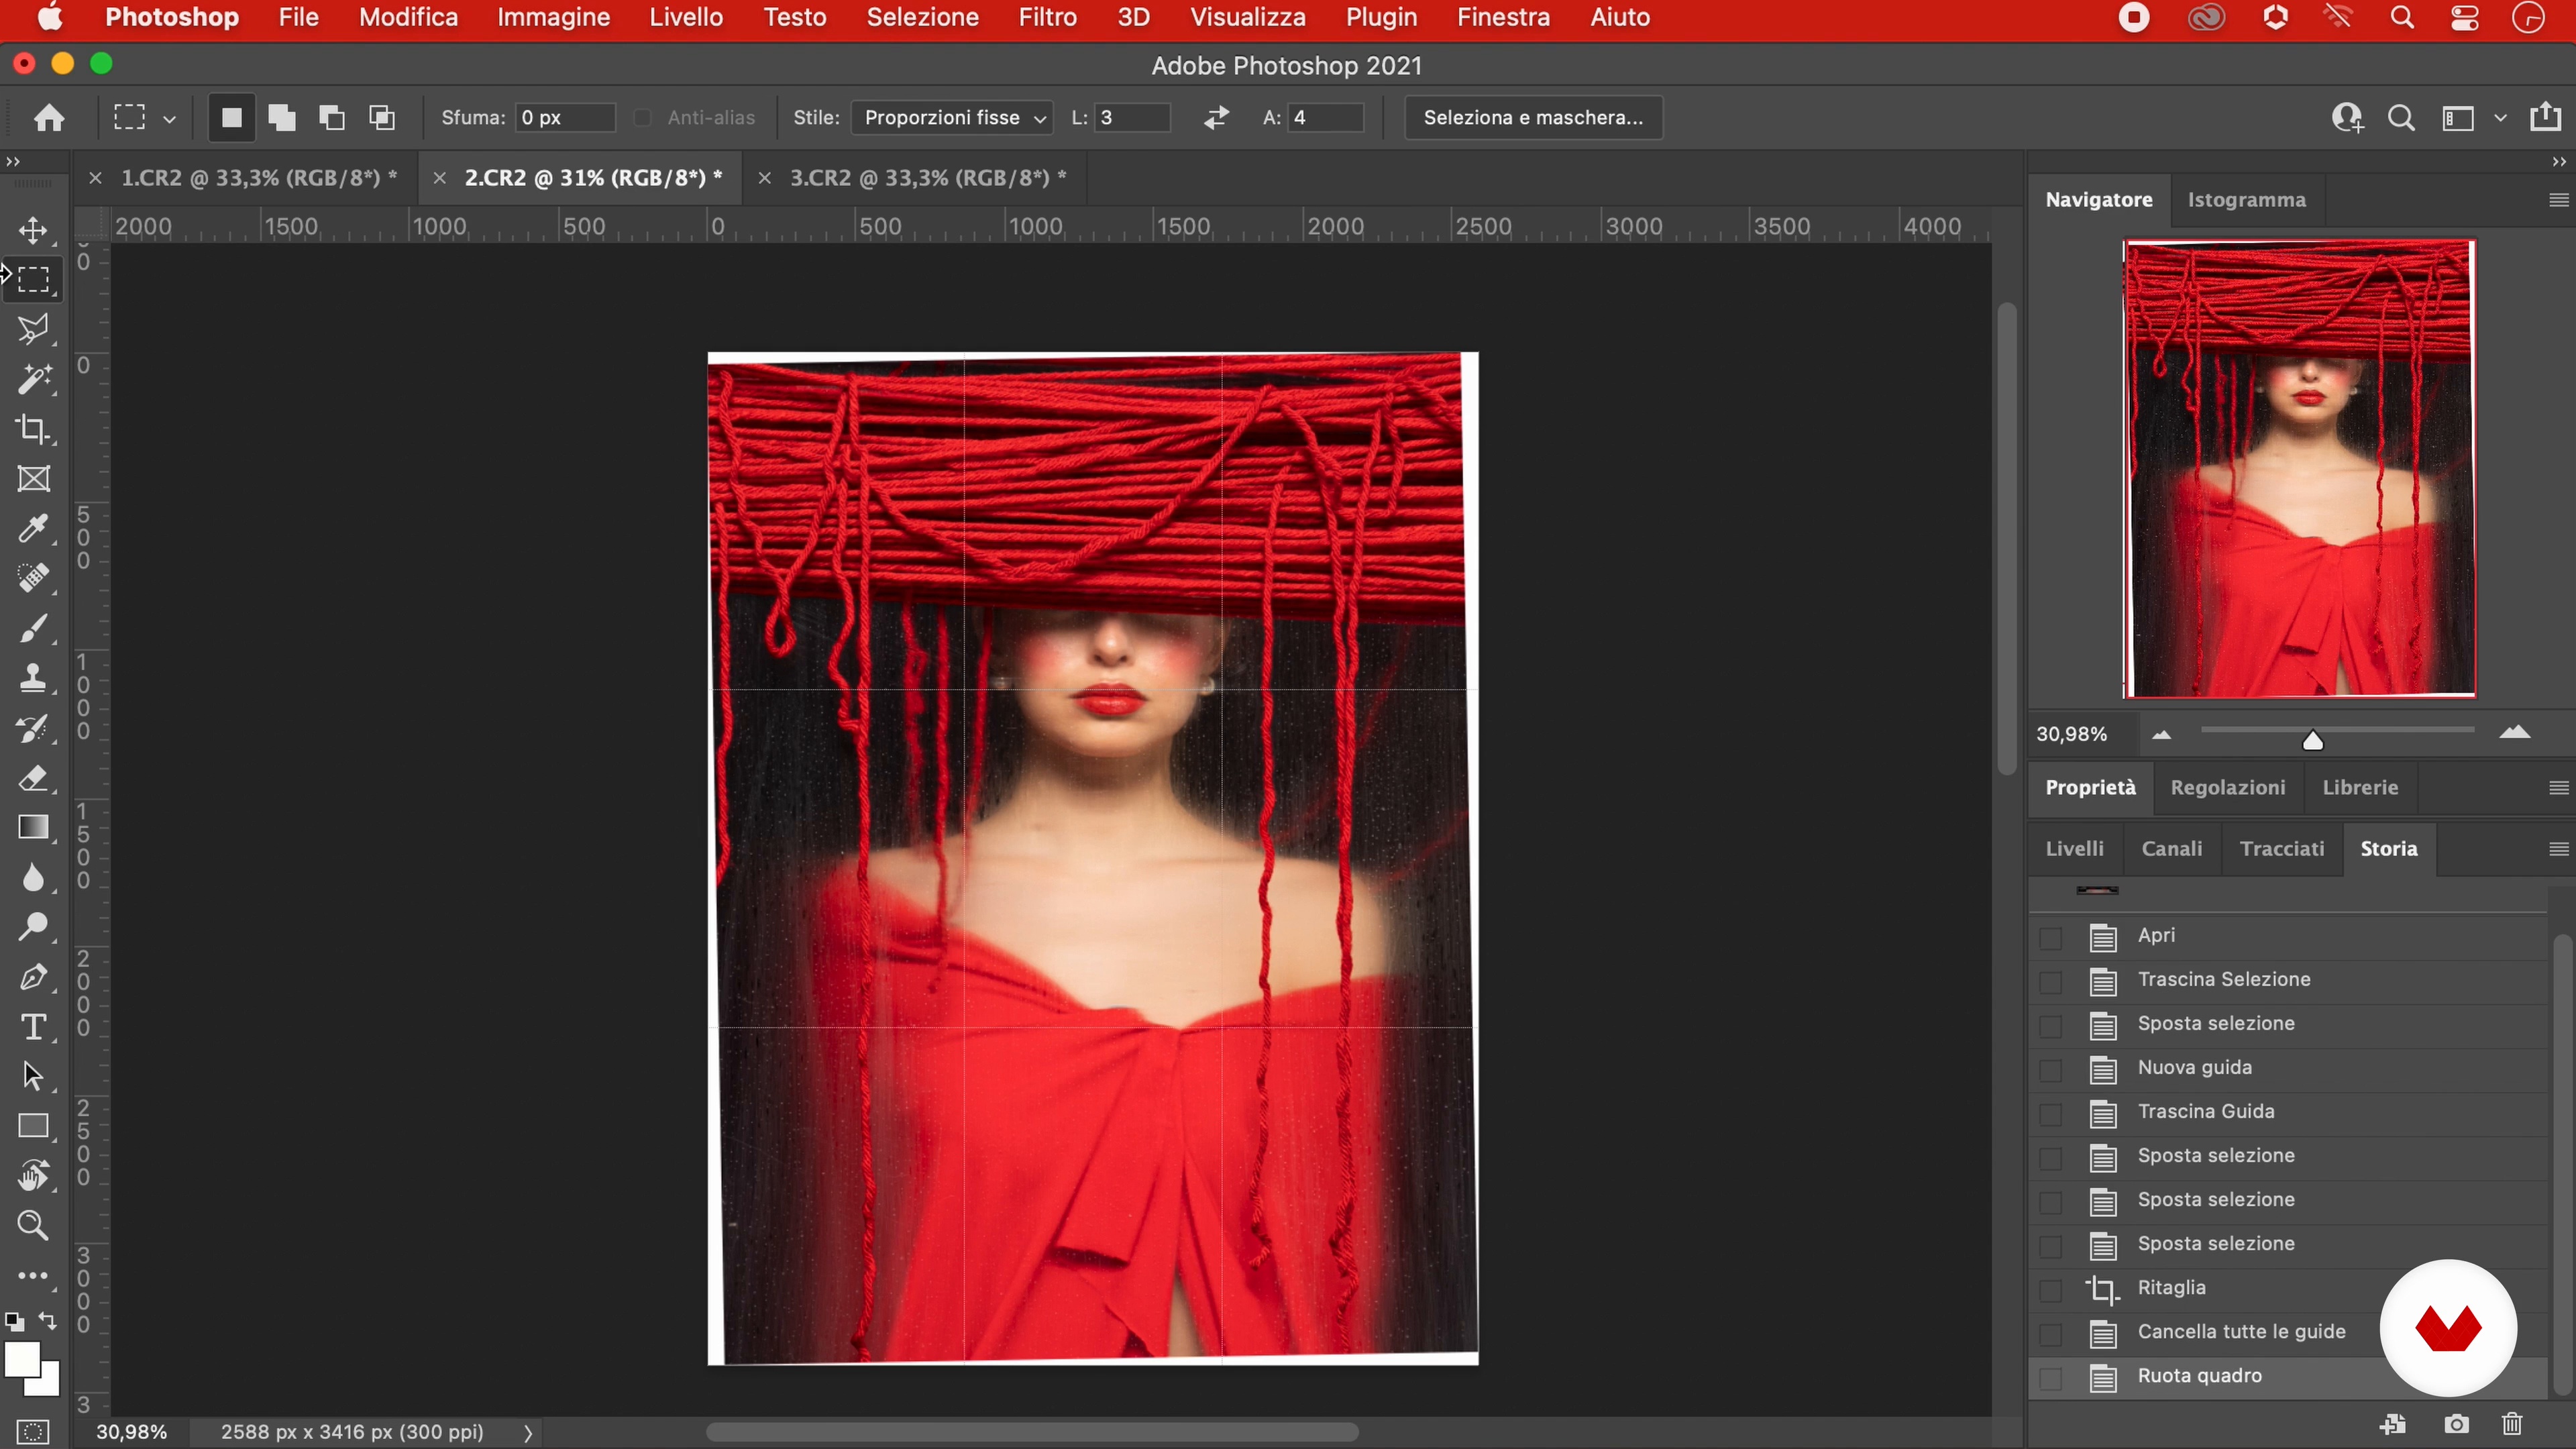This screenshot has width=2576, height=1449.
Task: Select the Polygonal Lasso tool
Action: click(x=33, y=329)
